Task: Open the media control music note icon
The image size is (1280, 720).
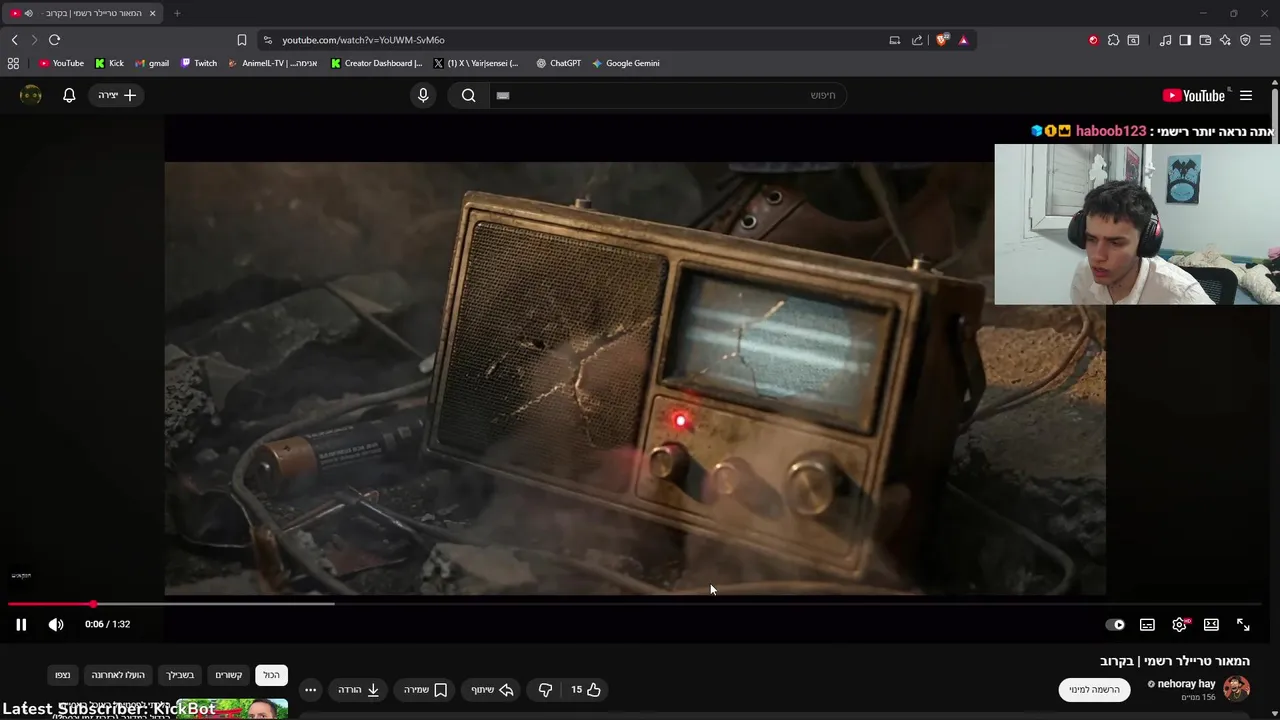Action: click(1165, 40)
